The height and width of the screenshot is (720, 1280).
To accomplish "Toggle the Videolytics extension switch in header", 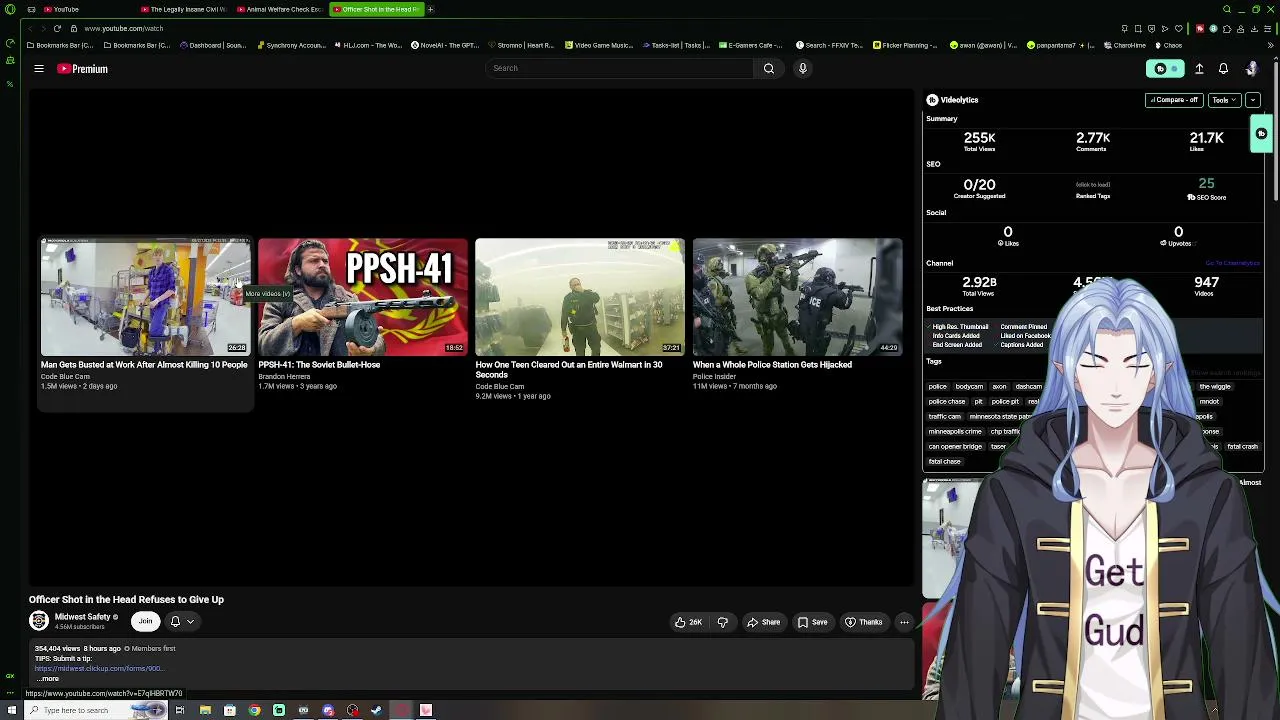I will (1165, 69).
